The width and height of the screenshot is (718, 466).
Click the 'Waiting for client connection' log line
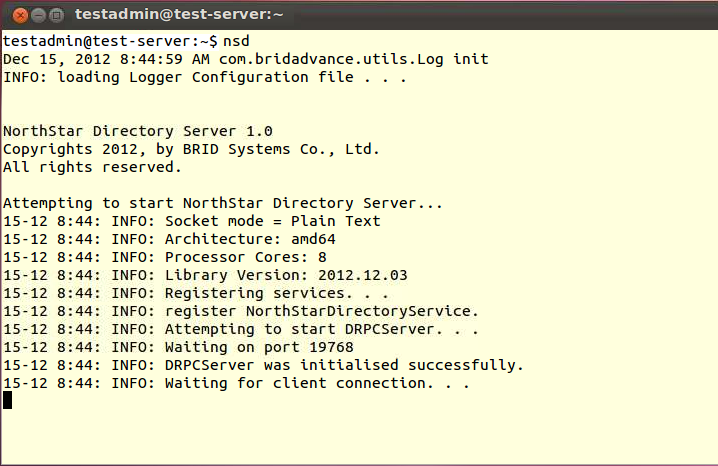pos(236,383)
